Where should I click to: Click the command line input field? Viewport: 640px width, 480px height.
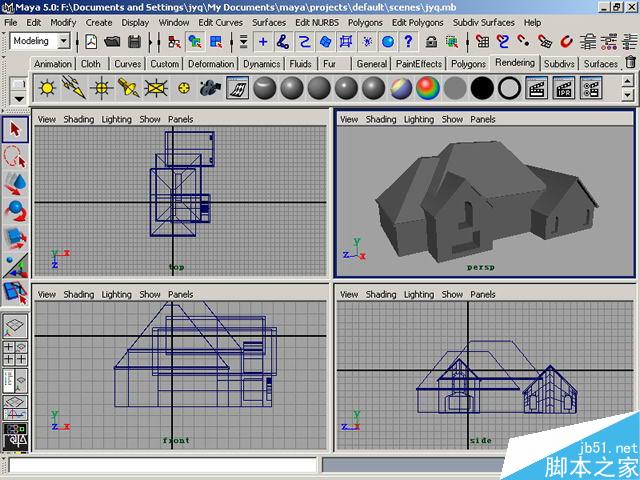tap(162, 465)
